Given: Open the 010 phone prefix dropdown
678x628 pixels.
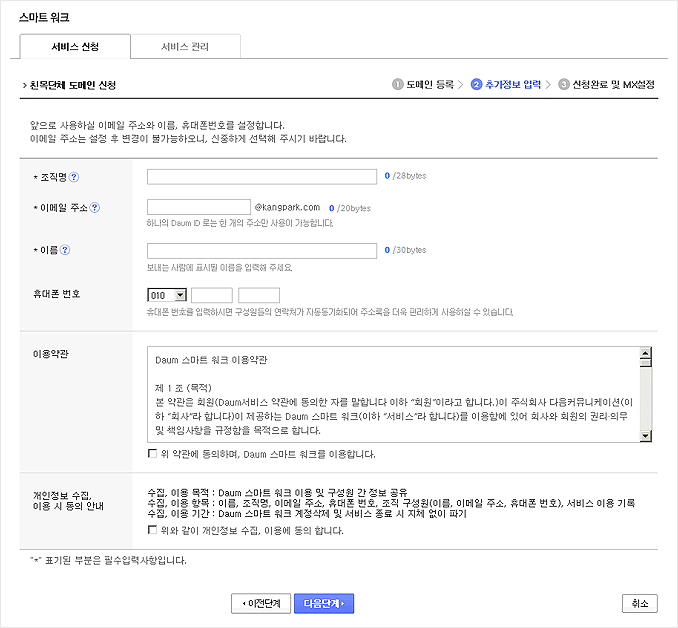Looking at the screenshot, I should pyautogui.click(x=167, y=295).
